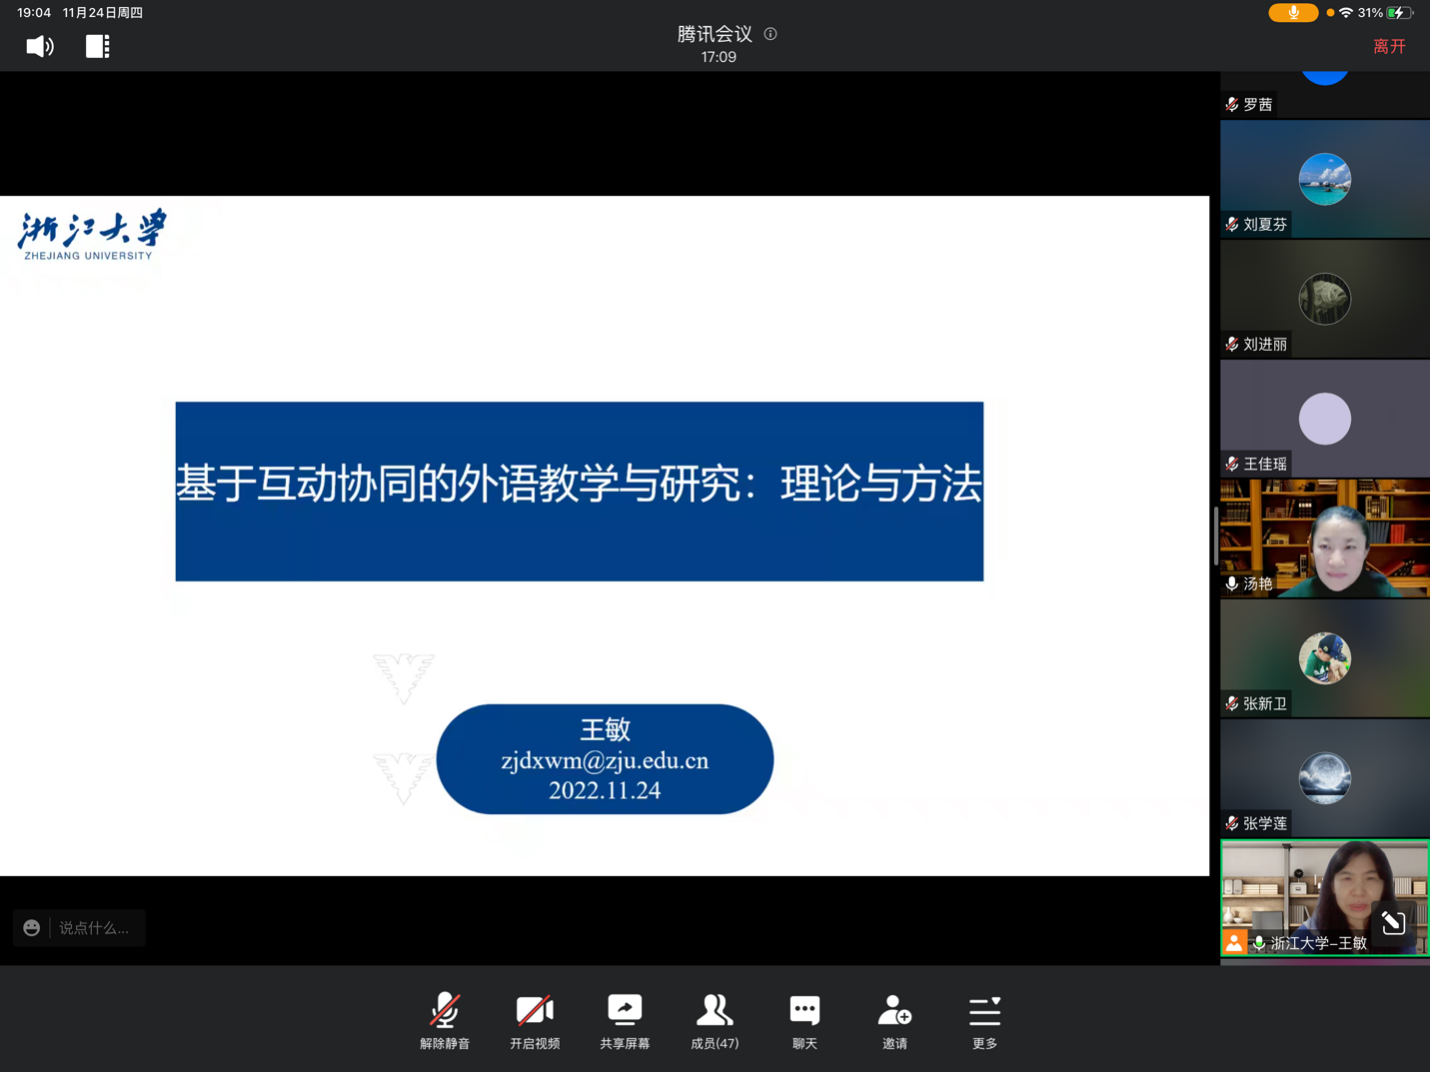
Task: Tap the muted mic icon beside 刘夏芬
Action: 1232,224
